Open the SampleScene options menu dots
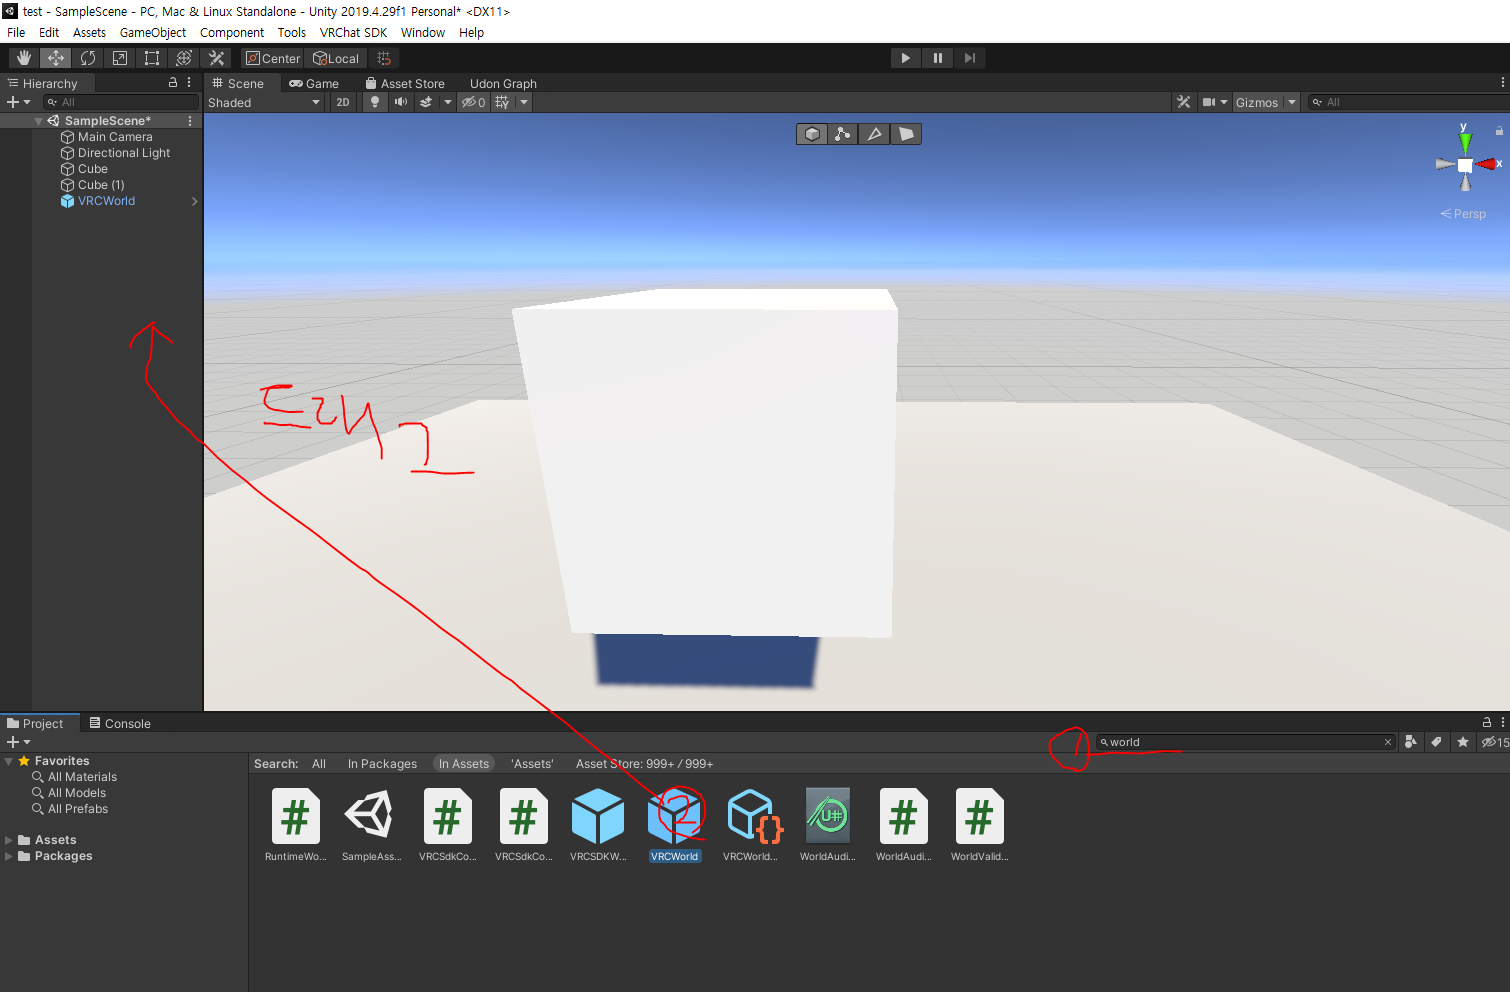The height and width of the screenshot is (992, 1510). tap(190, 120)
